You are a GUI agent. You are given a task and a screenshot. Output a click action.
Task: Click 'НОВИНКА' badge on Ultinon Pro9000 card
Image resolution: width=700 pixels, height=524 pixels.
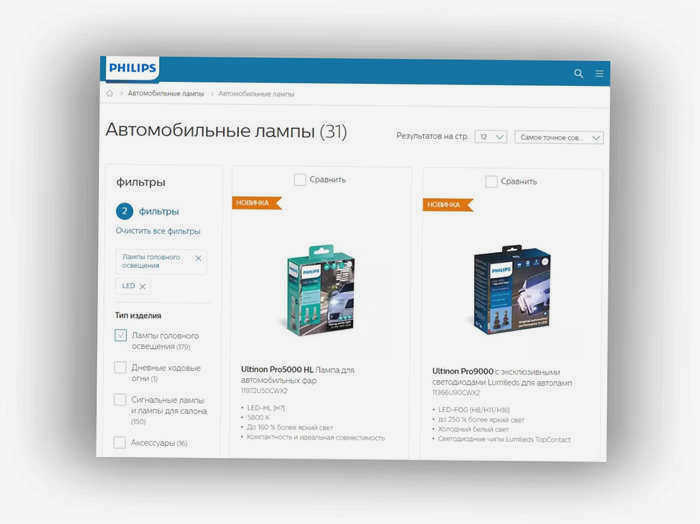click(x=447, y=204)
